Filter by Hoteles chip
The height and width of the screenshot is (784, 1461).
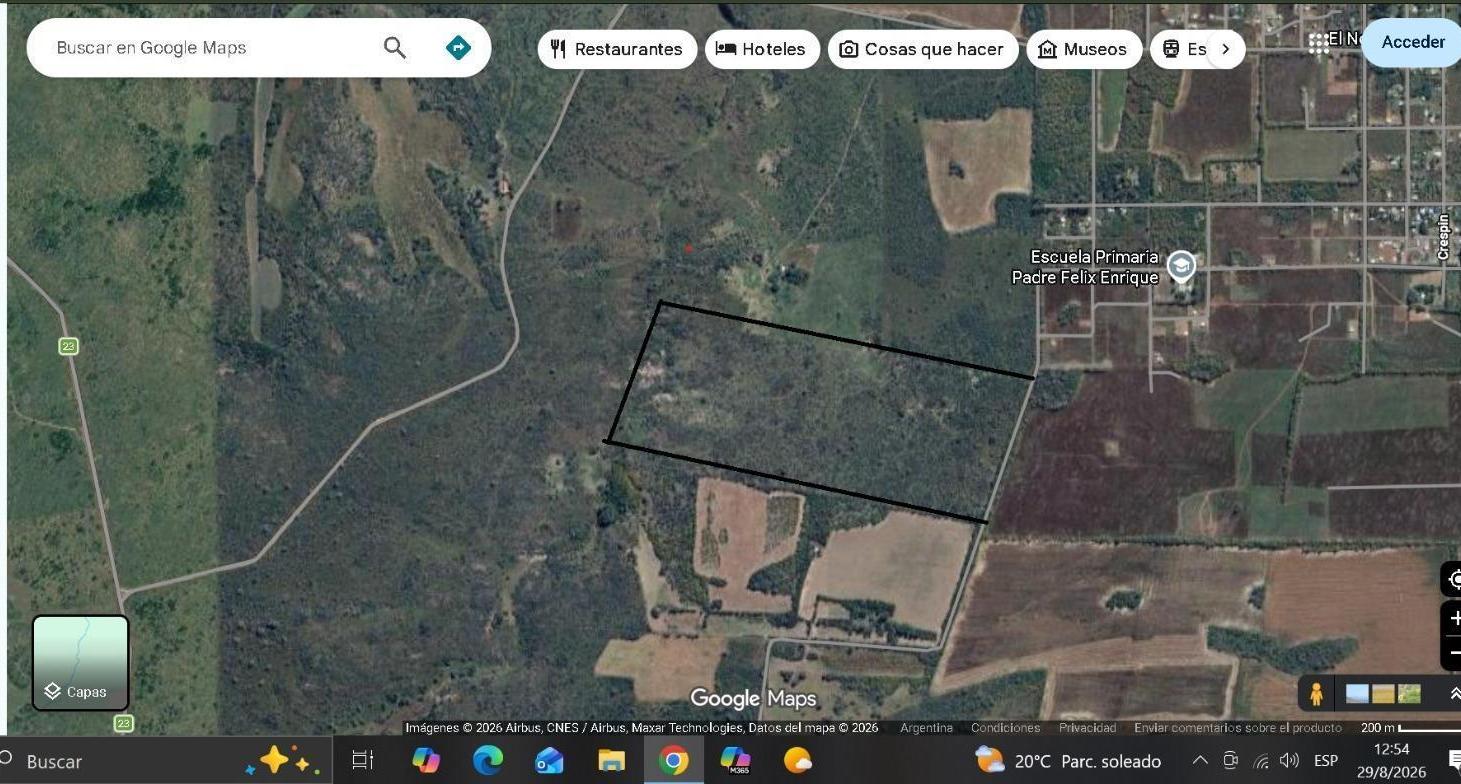762,49
